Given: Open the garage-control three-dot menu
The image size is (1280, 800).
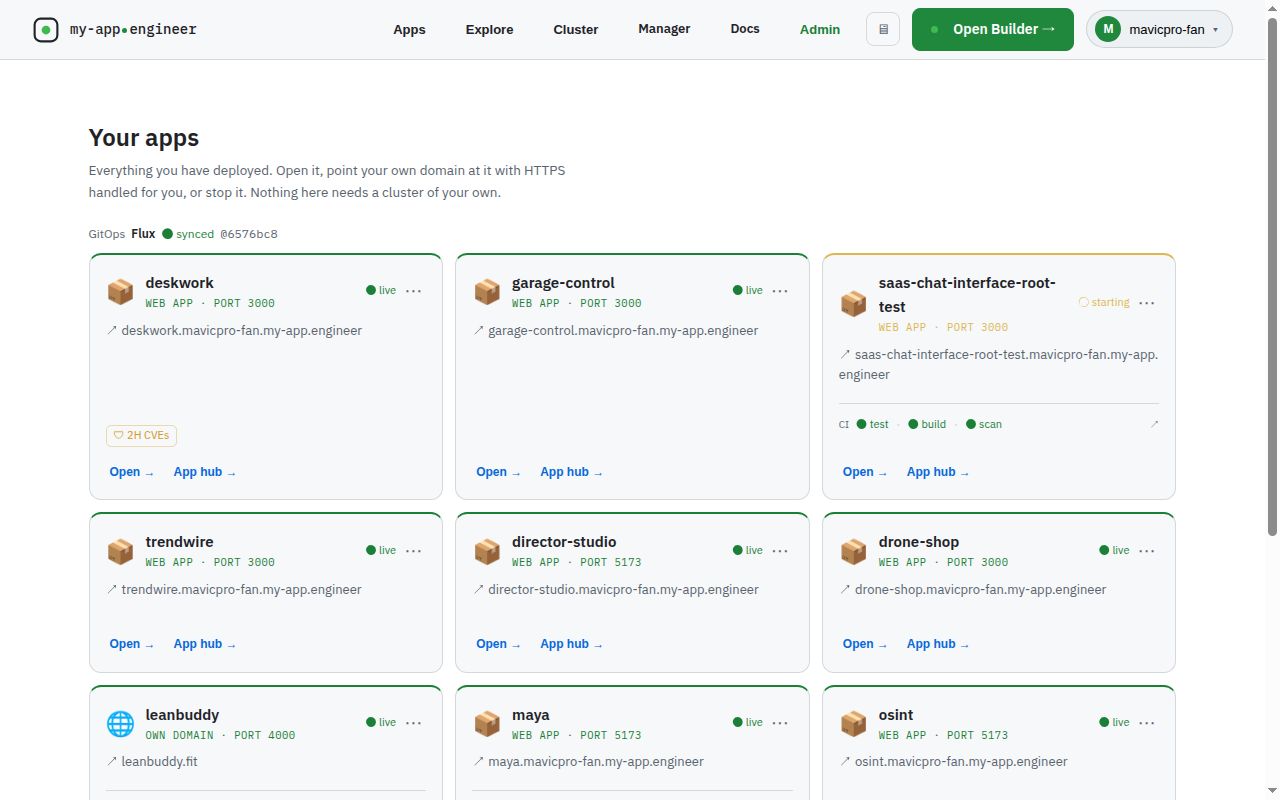Looking at the screenshot, I should coord(780,291).
